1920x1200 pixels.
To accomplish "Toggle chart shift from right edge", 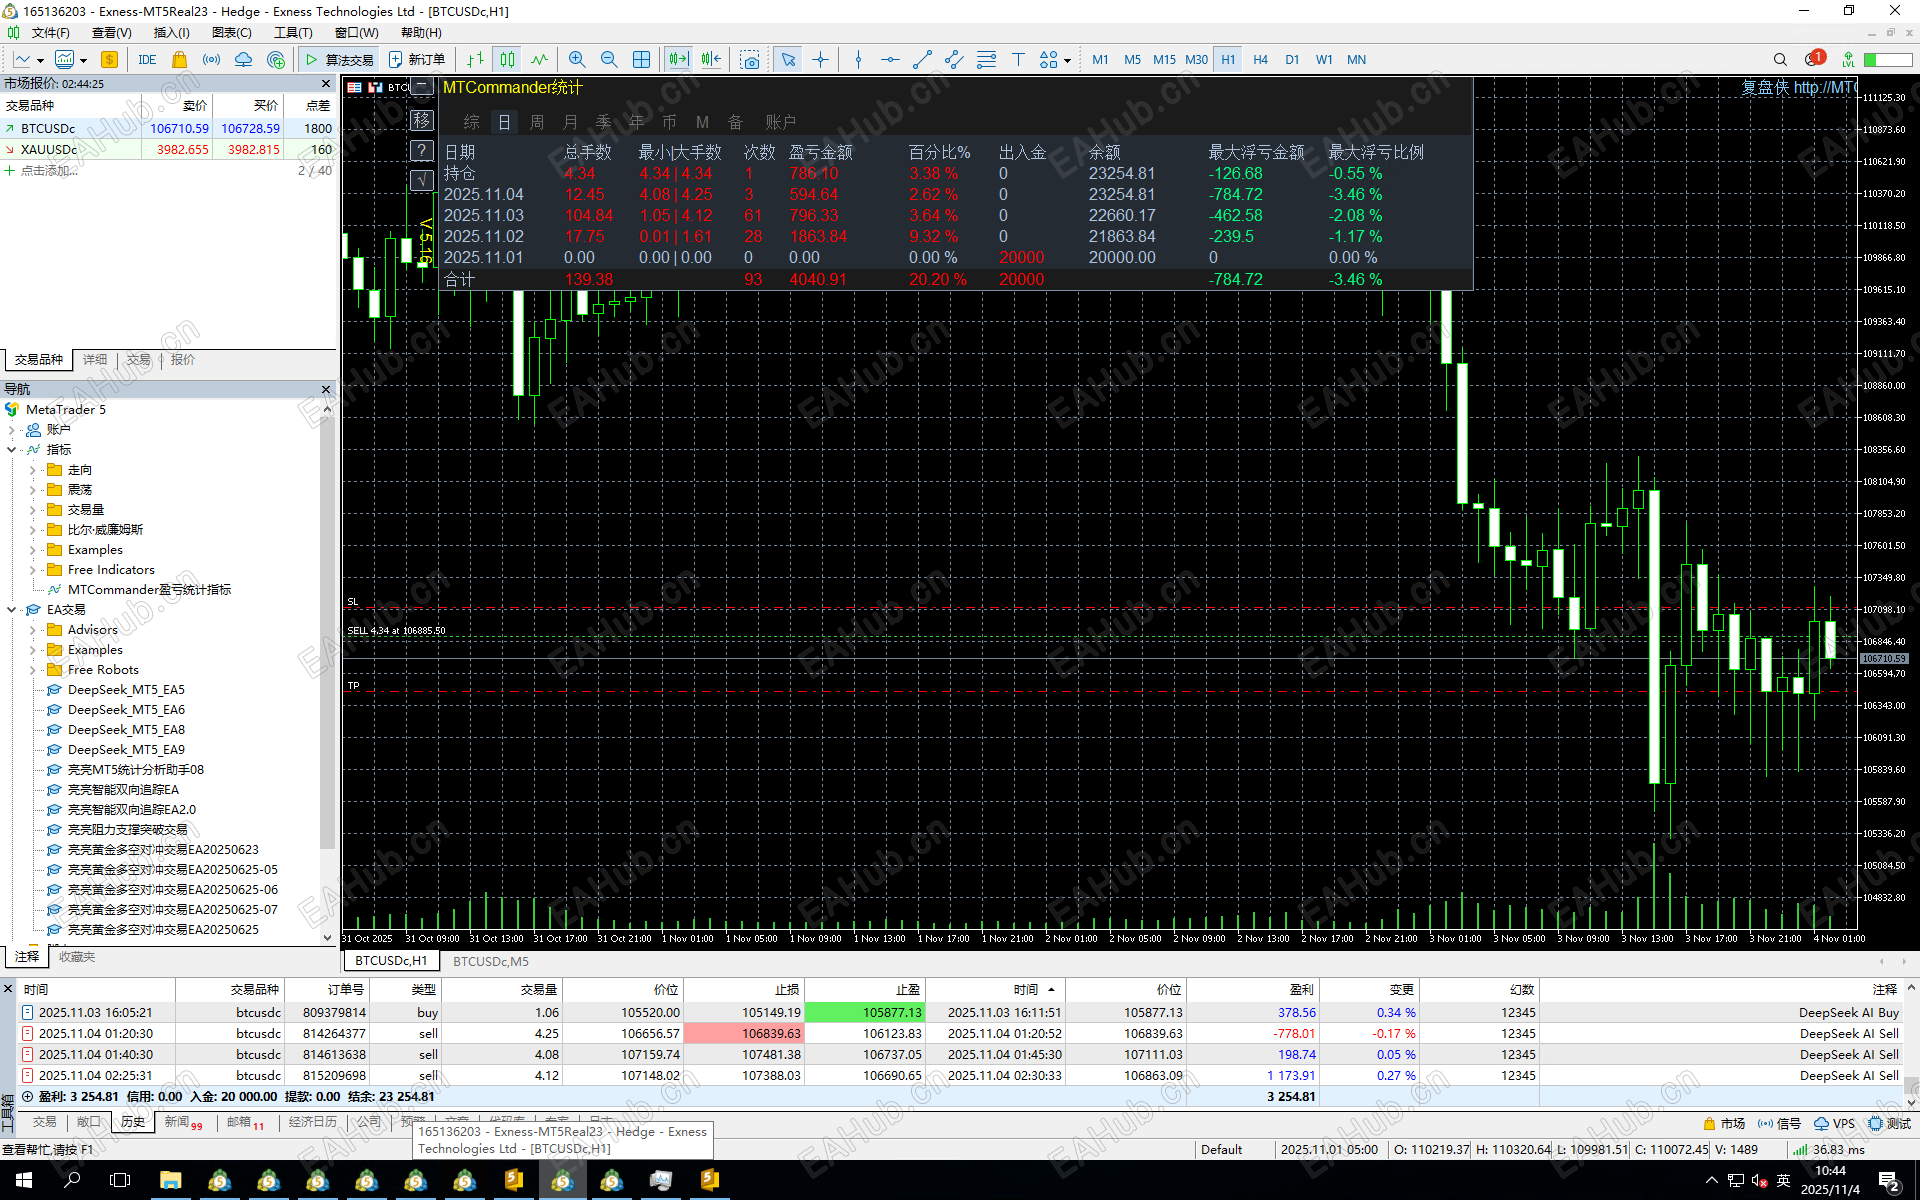I will 711,60.
